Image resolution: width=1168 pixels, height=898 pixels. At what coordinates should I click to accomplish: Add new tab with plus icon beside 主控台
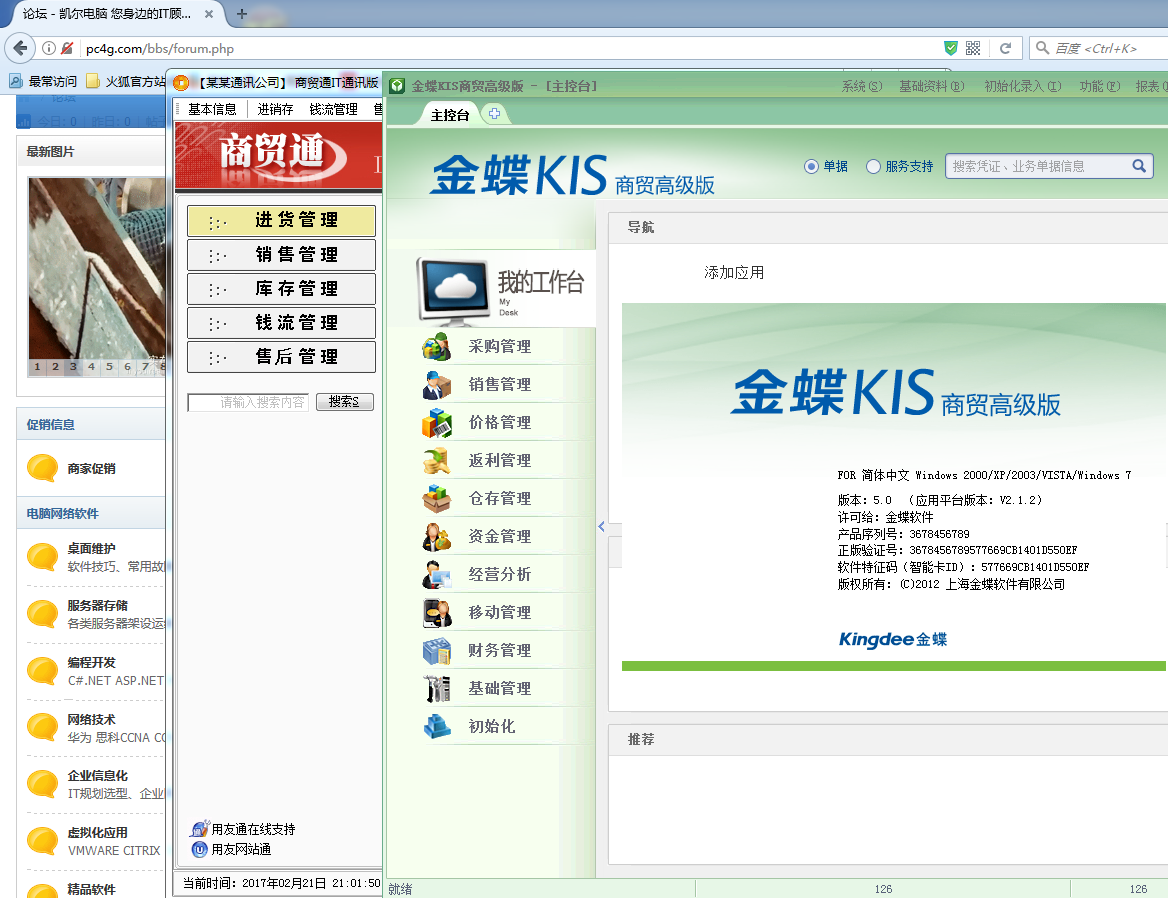pos(494,114)
